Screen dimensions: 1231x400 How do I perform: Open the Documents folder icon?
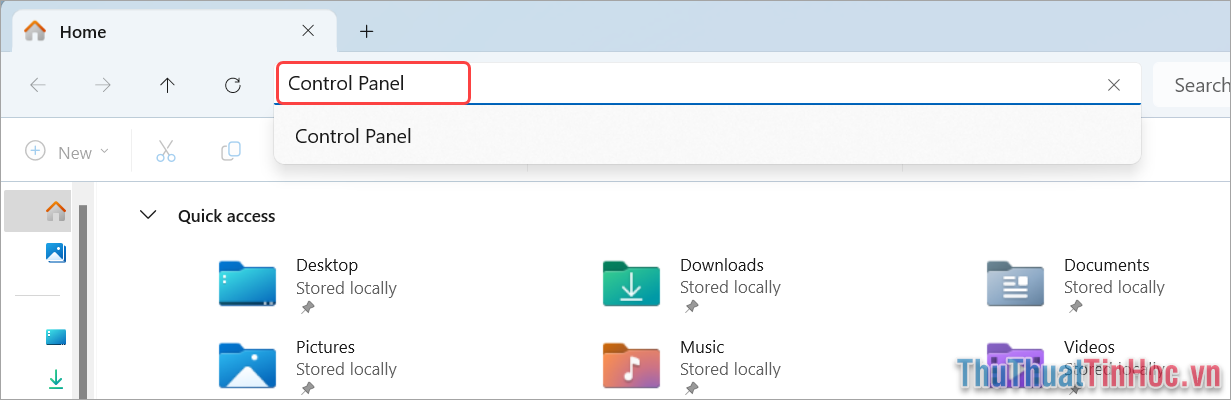(1015, 284)
